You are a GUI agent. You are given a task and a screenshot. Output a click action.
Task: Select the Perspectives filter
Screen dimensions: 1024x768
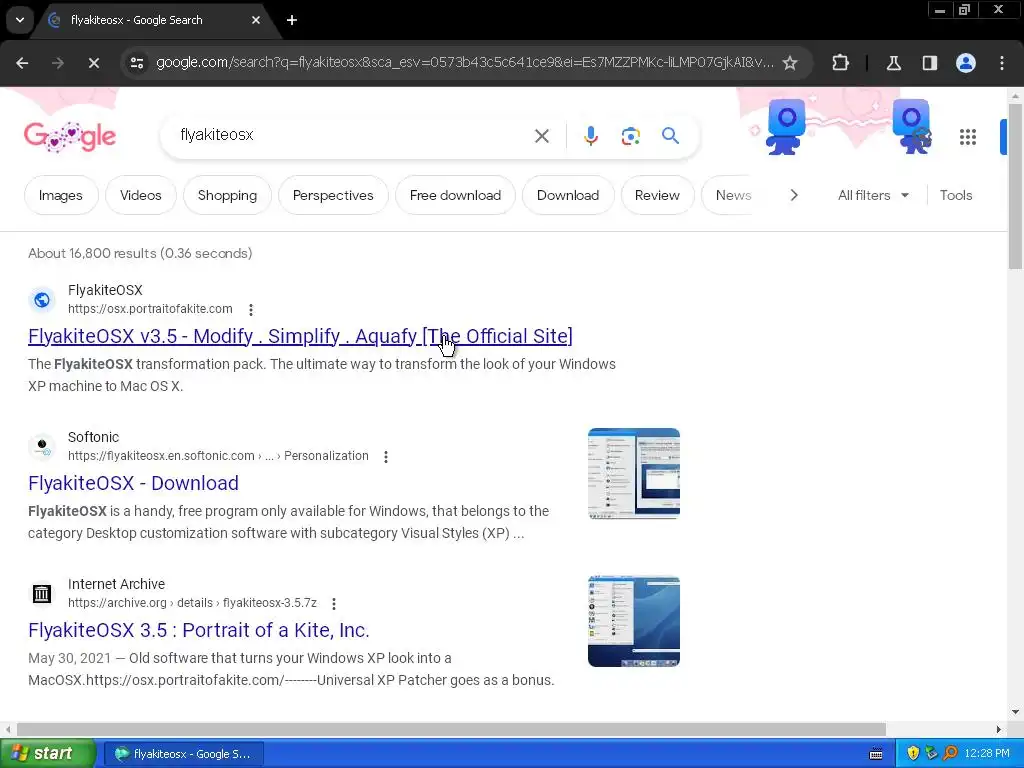coord(333,195)
